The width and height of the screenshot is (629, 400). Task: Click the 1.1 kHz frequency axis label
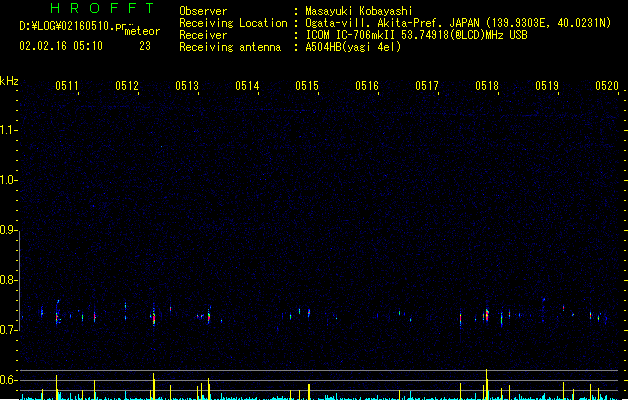coord(8,130)
